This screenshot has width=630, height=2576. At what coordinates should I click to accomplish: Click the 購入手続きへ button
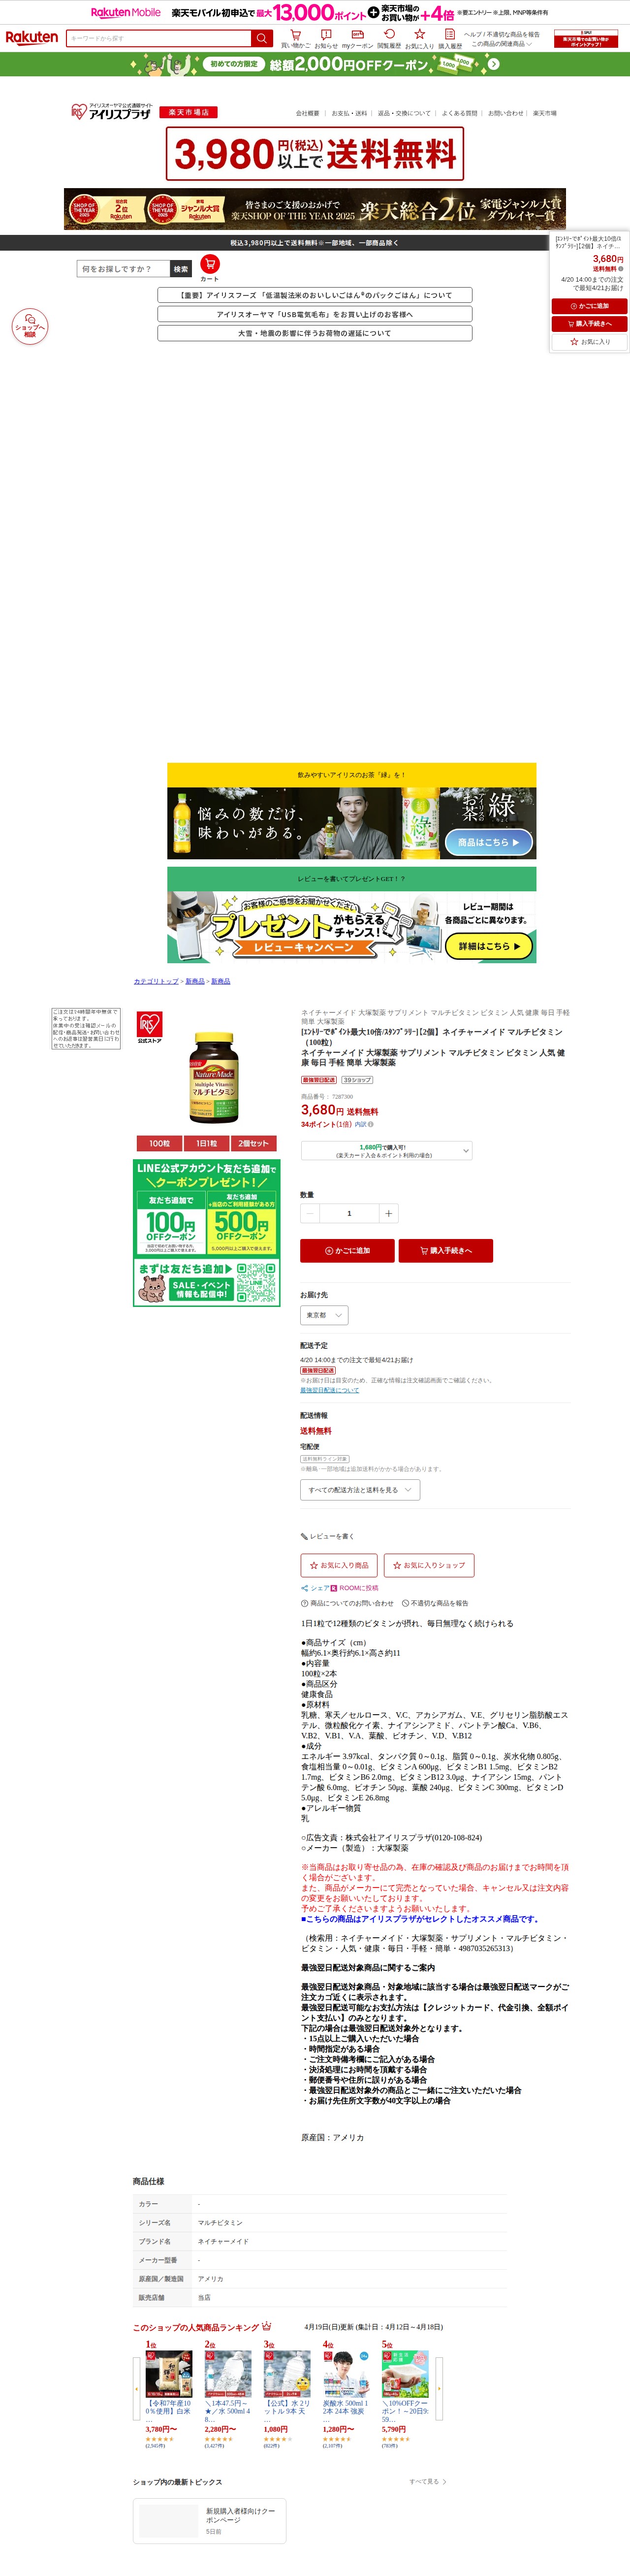(x=445, y=1250)
